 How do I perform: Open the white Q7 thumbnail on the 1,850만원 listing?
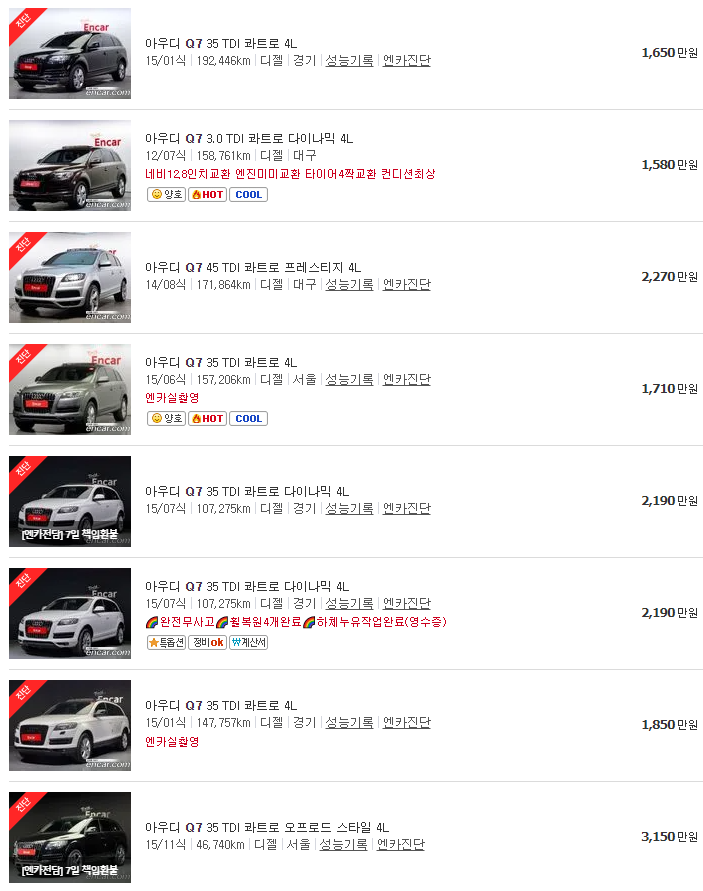click(x=69, y=724)
